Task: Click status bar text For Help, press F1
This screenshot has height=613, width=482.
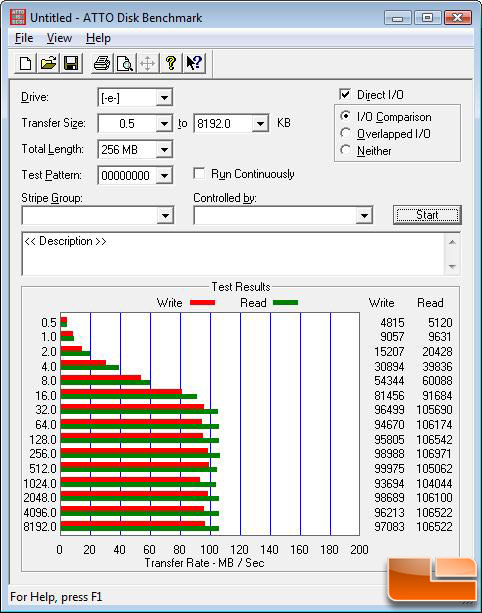Action: pos(56,597)
